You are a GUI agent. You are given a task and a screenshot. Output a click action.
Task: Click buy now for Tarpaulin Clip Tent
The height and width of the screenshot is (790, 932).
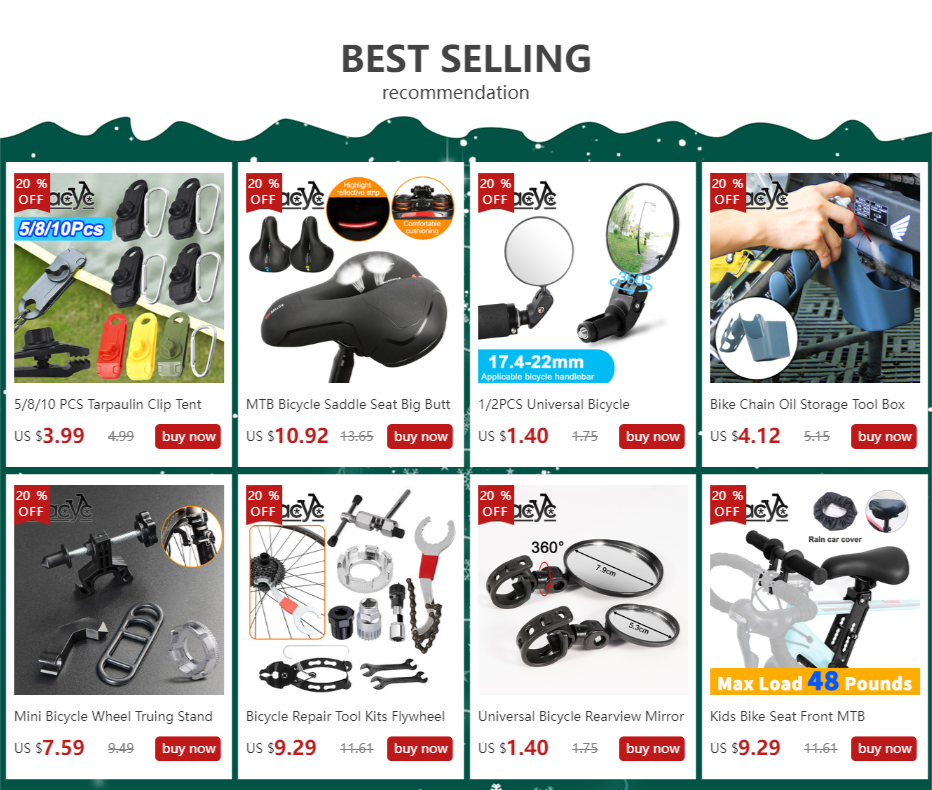[x=188, y=436]
